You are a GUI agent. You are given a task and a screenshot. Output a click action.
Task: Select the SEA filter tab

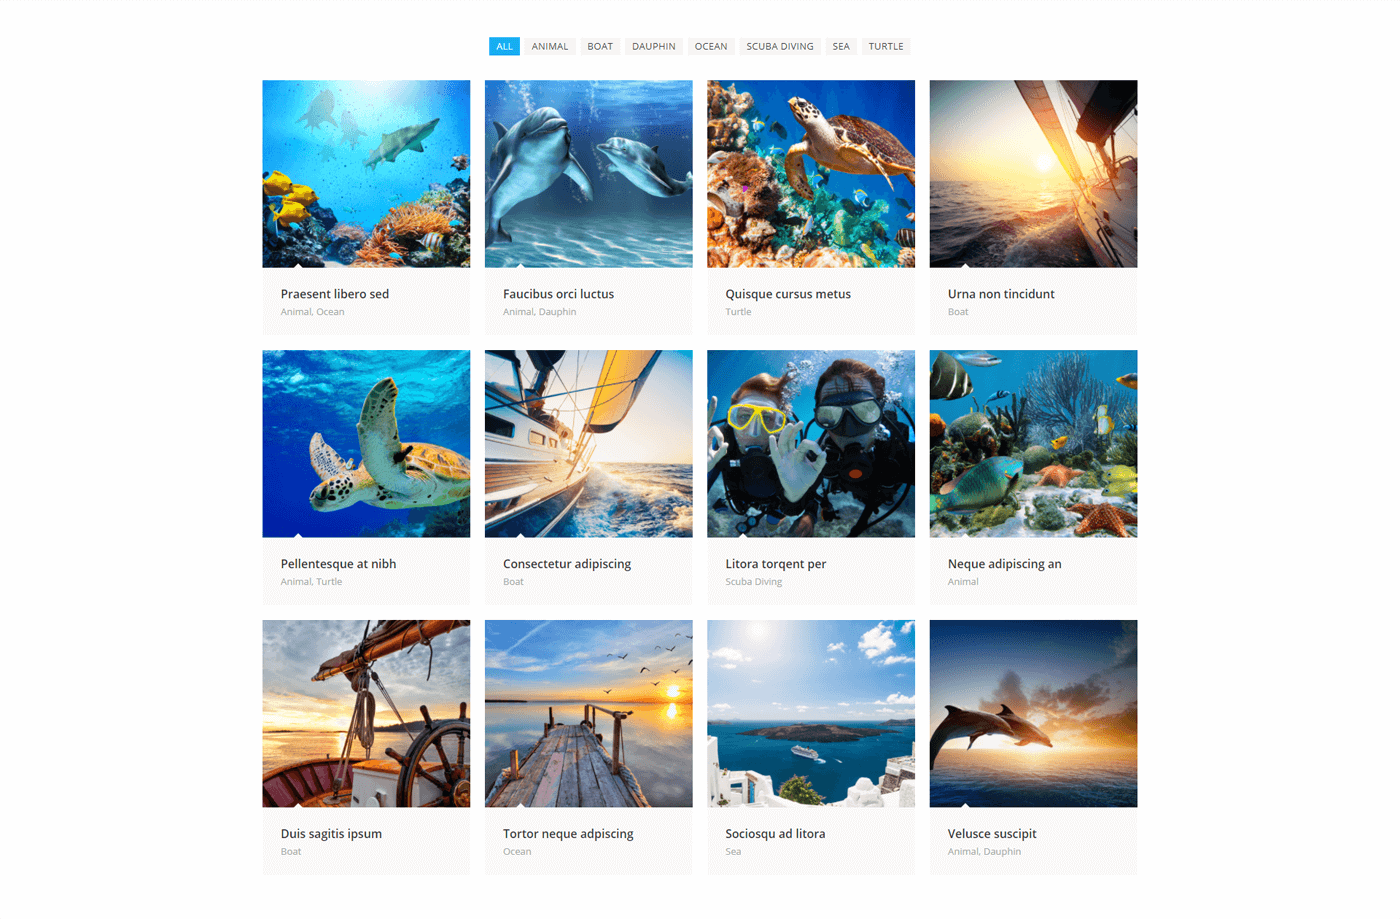click(841, 46)
